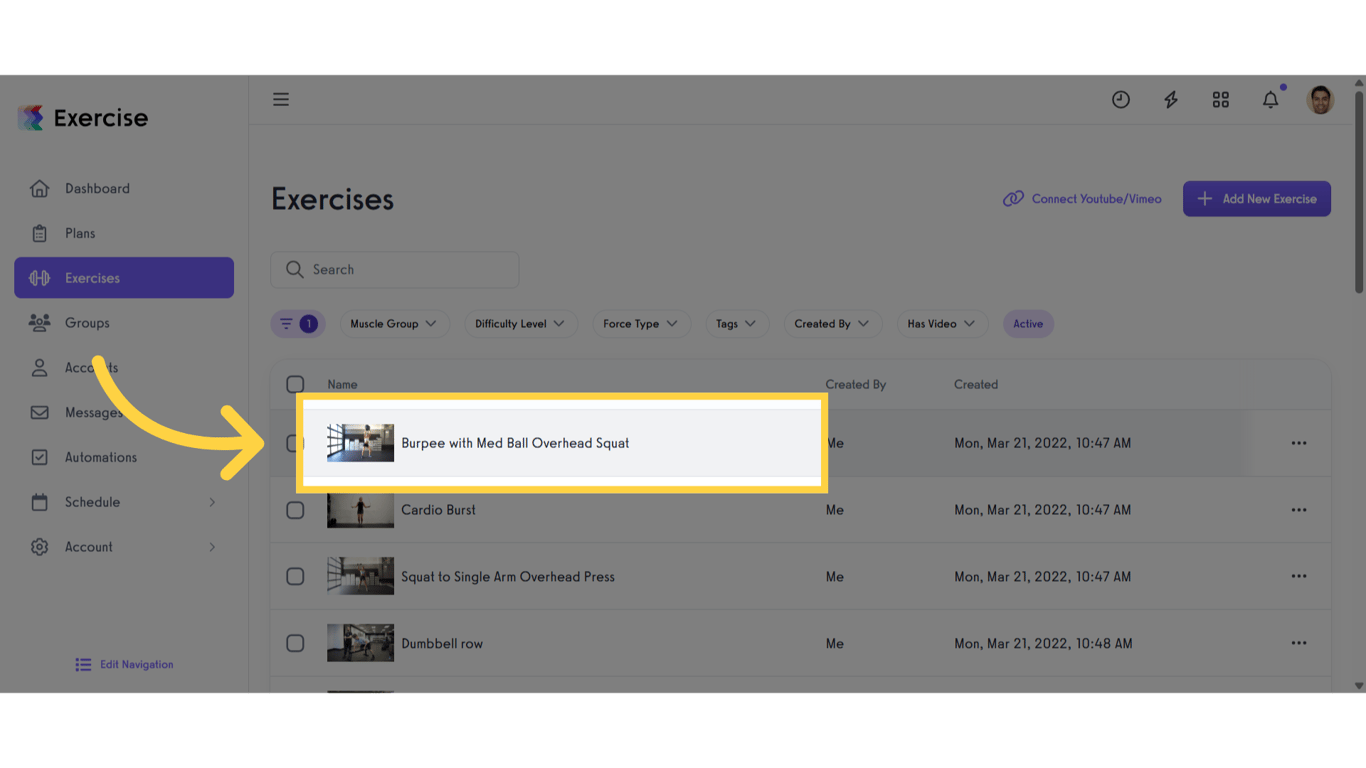Open the Difficulty Level dropdown
The image size is (1366, 768).
coord(521,323)
